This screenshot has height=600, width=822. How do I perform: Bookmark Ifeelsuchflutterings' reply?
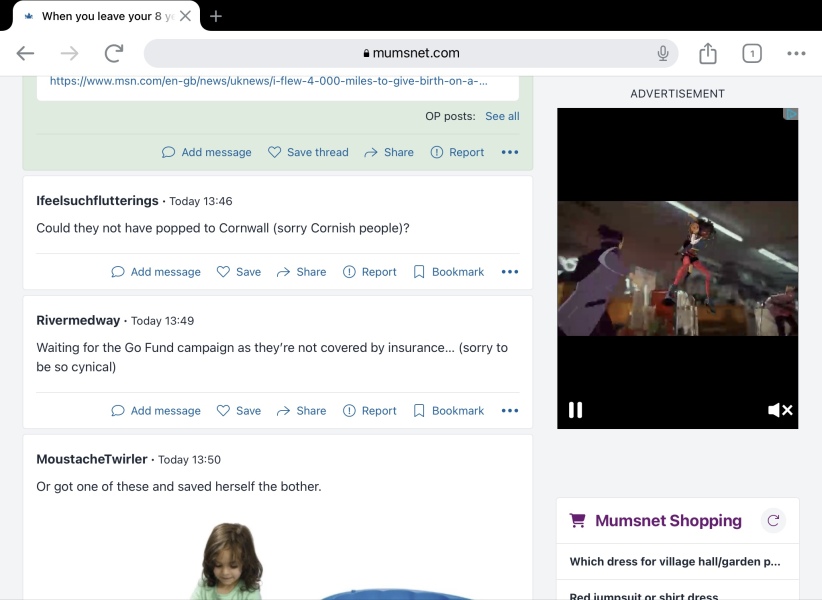pos(420,271)
